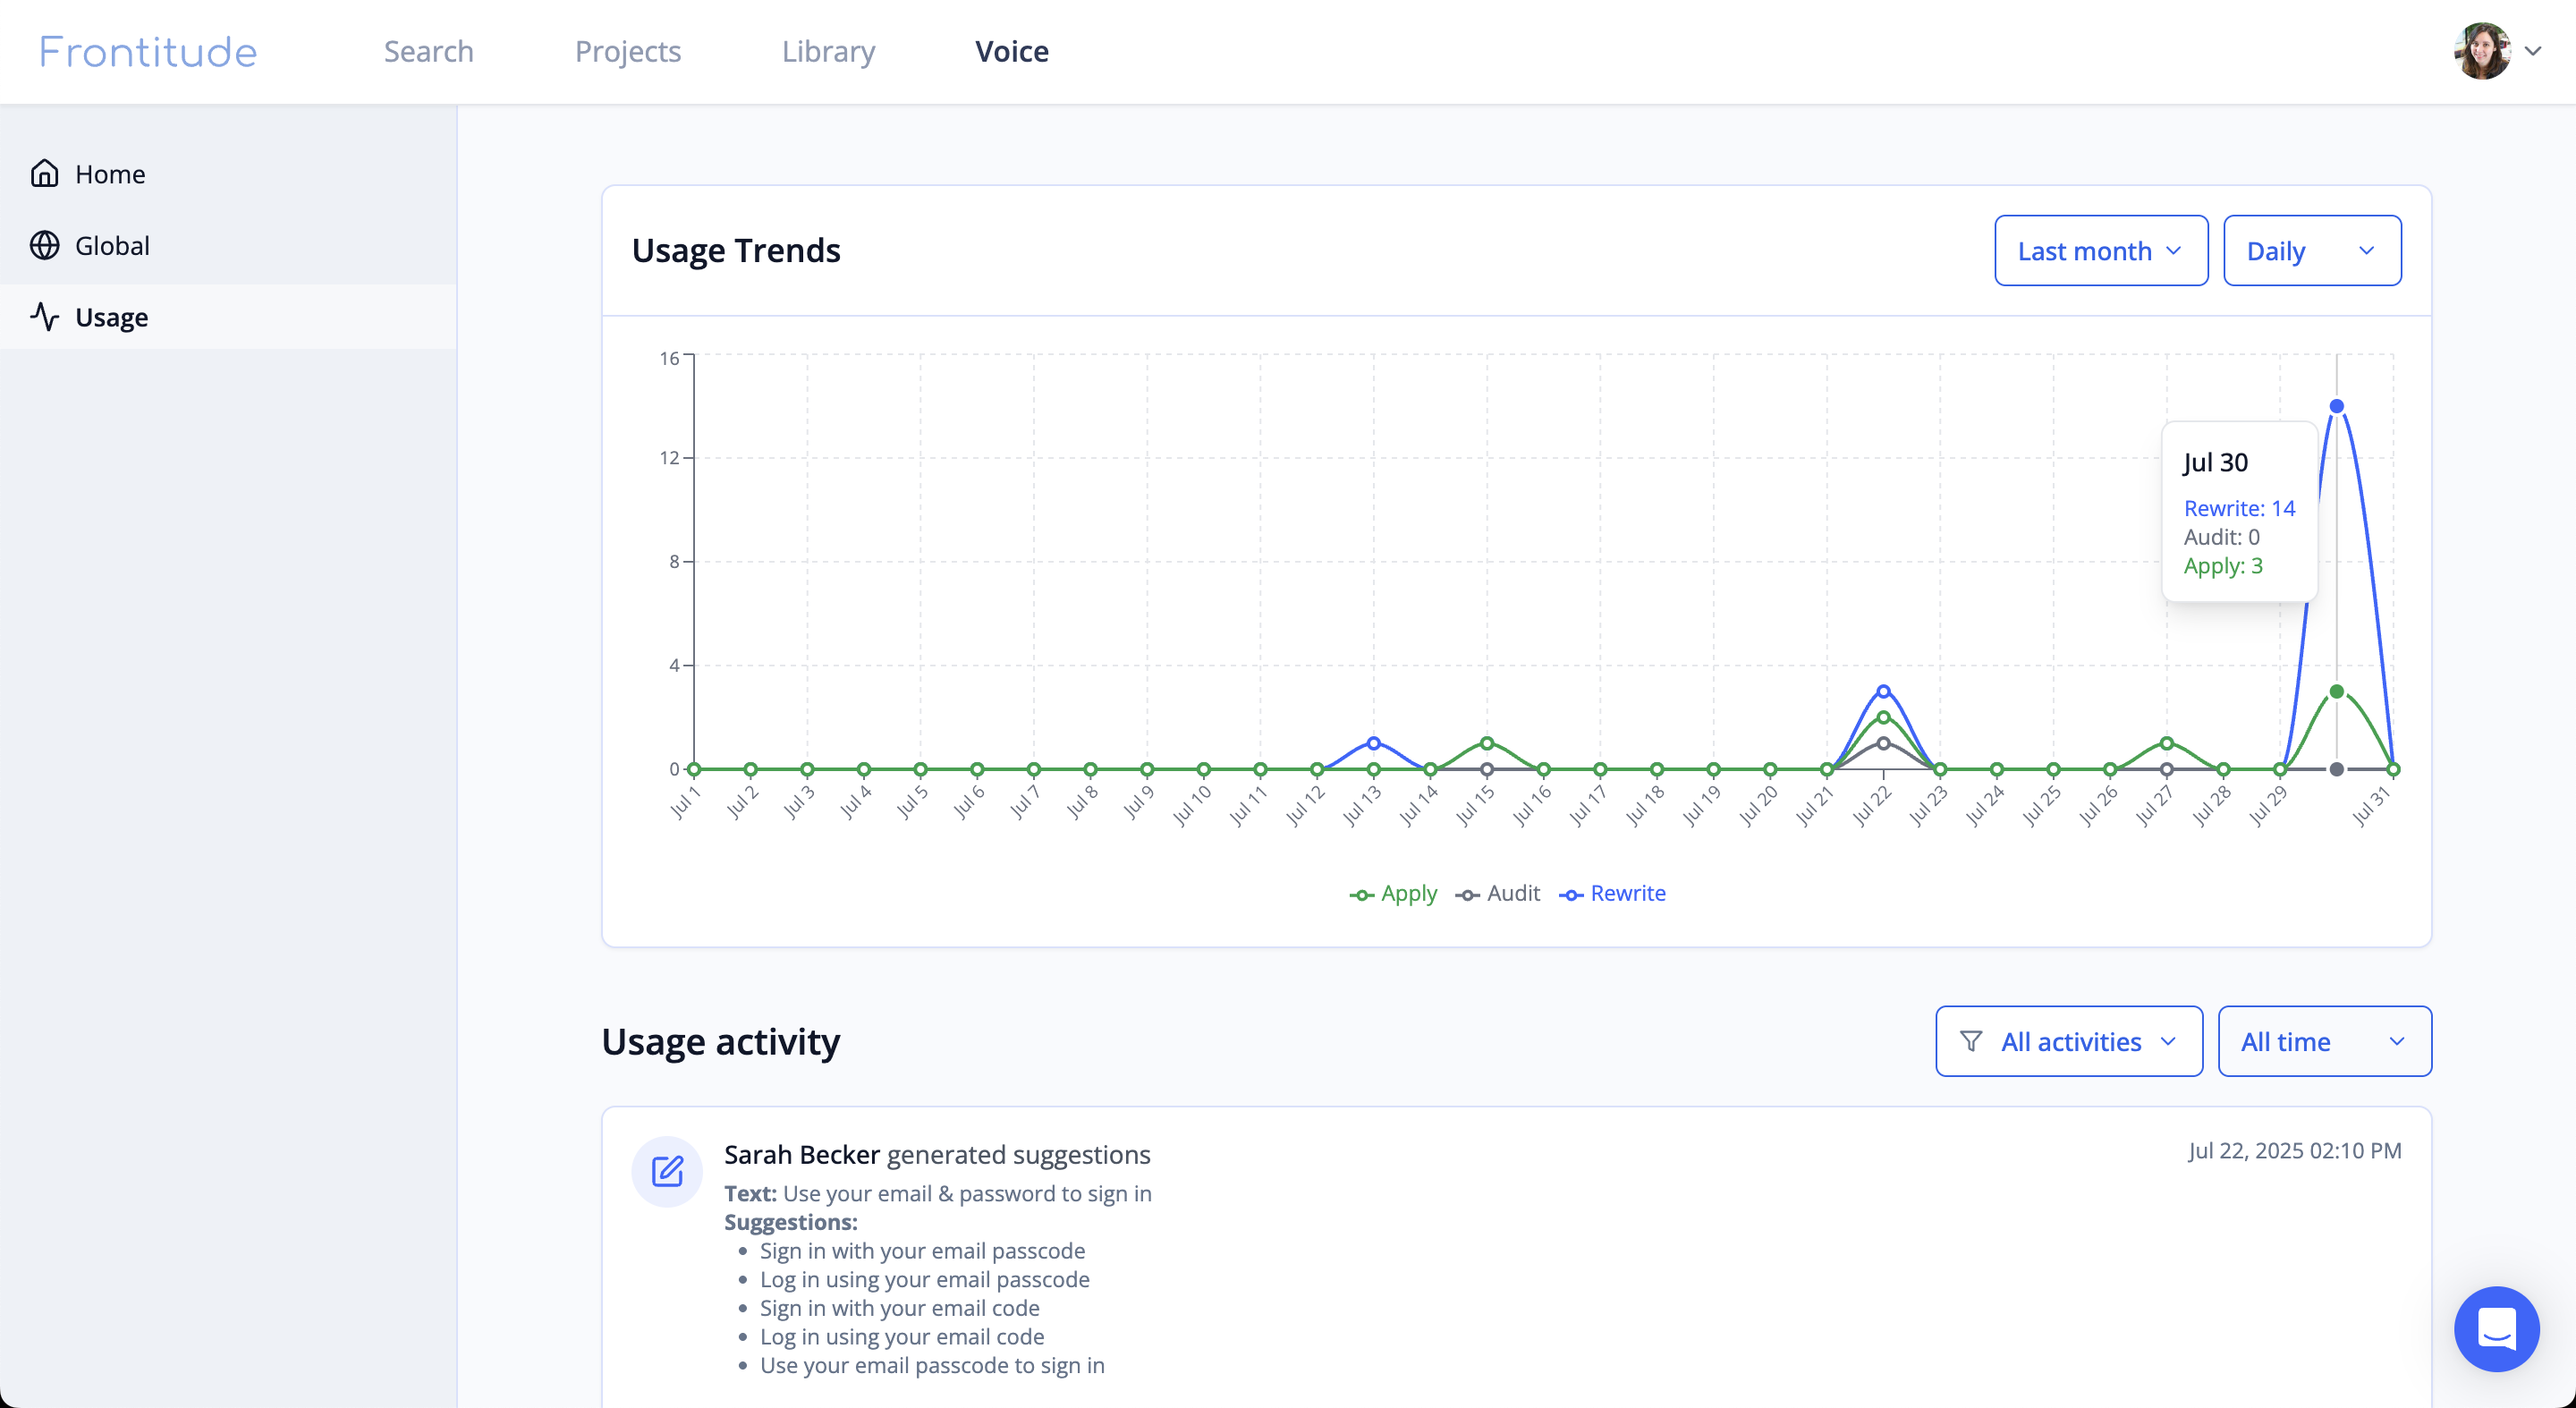Switch to the Library tab
Screen dimensions: 2576x1408
coord(828,51)
